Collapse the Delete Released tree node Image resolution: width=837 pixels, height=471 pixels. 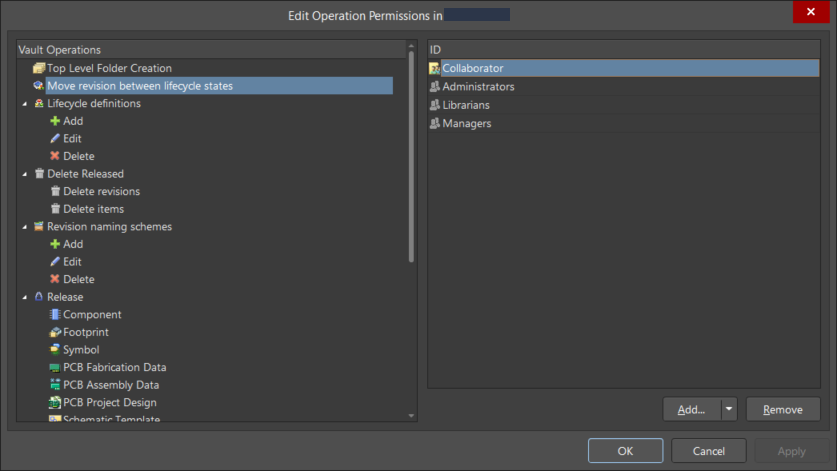click(24, 174)
